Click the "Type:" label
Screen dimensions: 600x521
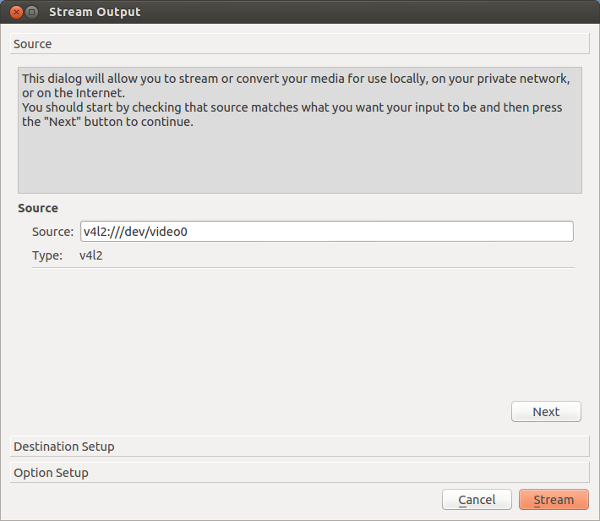(46, 255)
